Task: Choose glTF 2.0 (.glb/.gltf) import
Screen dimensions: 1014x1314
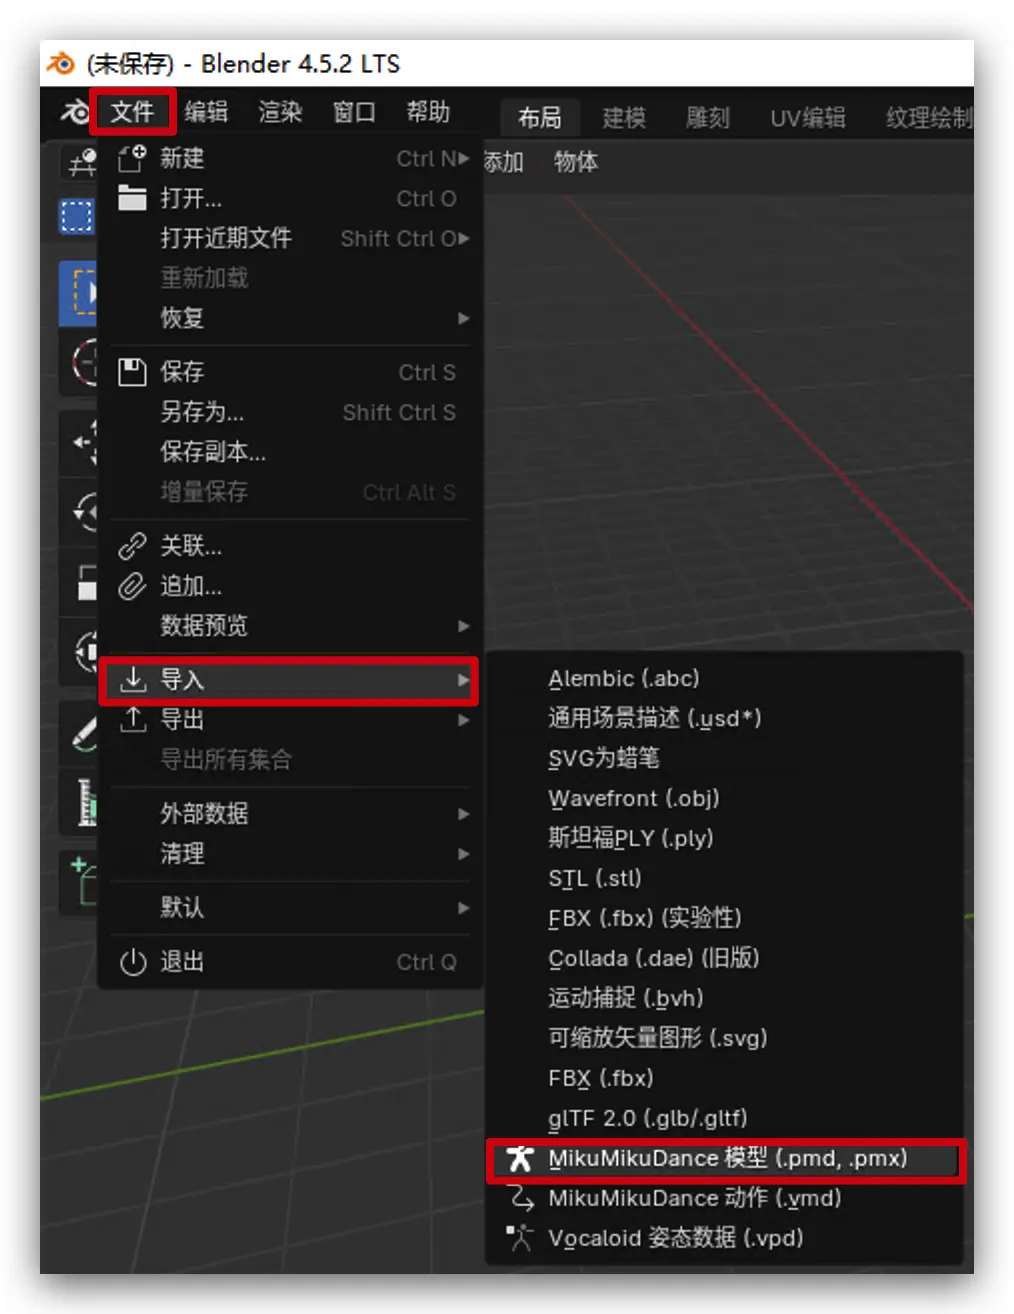Action: pyautogui.click(x=647, y=1118)
